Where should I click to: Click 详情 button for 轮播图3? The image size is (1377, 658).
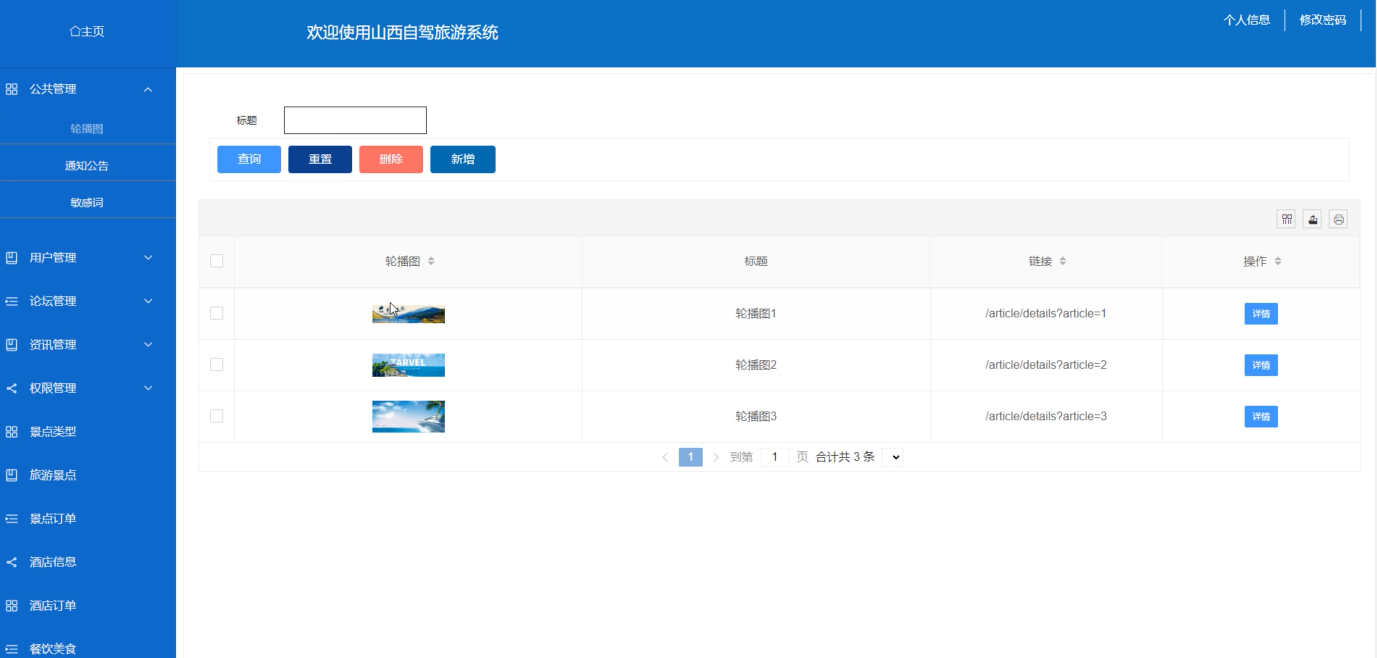[1261, 417]
